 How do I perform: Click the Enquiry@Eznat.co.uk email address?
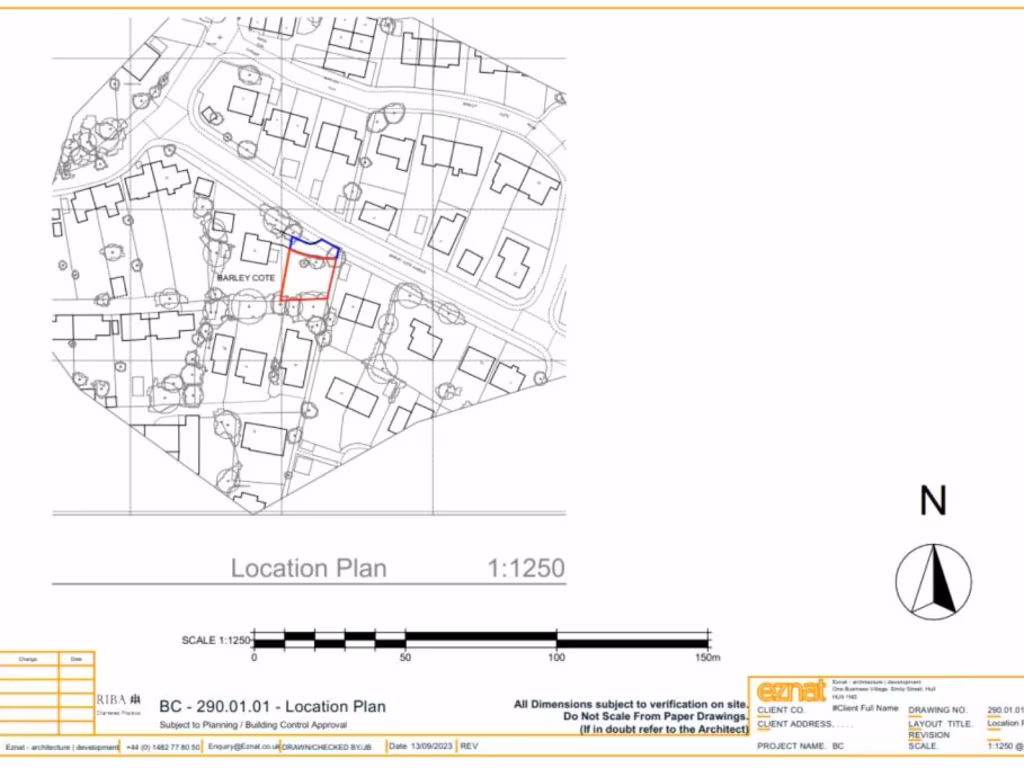coord(241,746)
